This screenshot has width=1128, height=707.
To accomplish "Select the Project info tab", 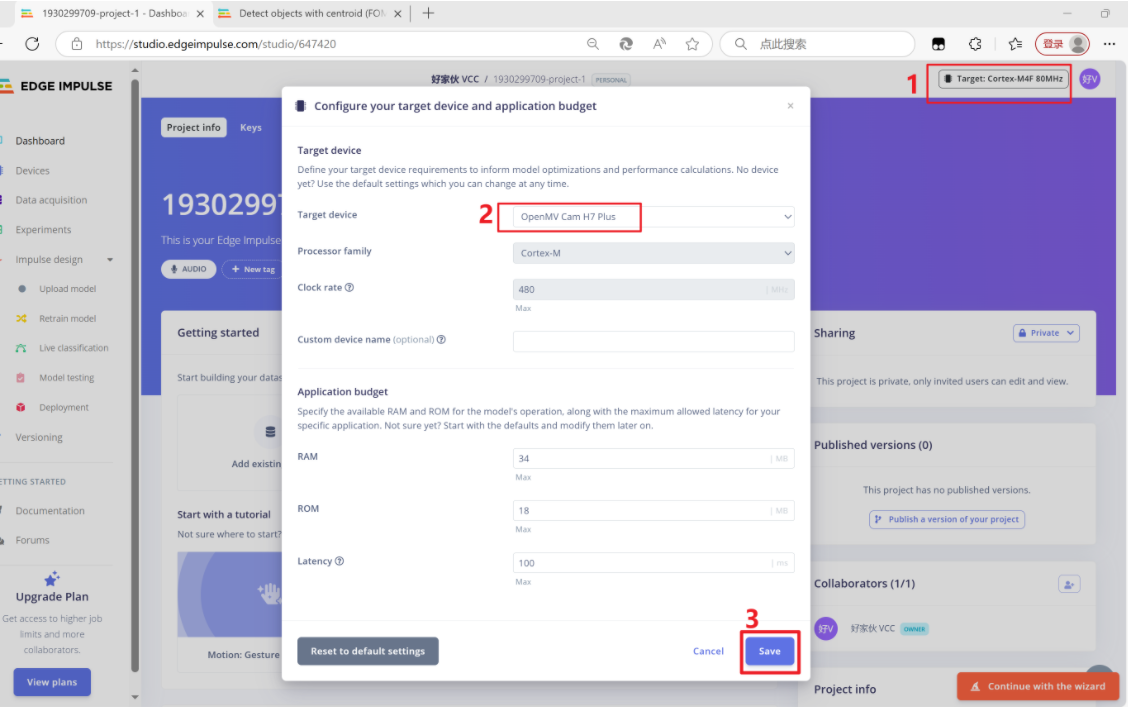I will click(x=194, y=127).
